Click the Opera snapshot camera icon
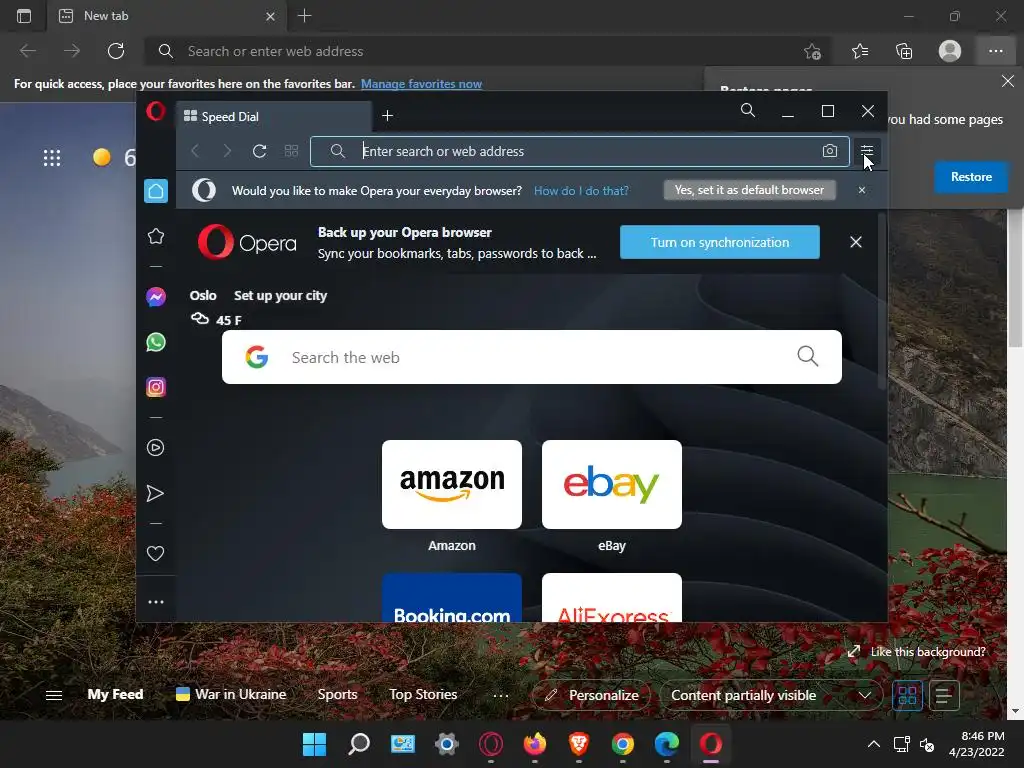1024x768 pixels. pos(829,151)
